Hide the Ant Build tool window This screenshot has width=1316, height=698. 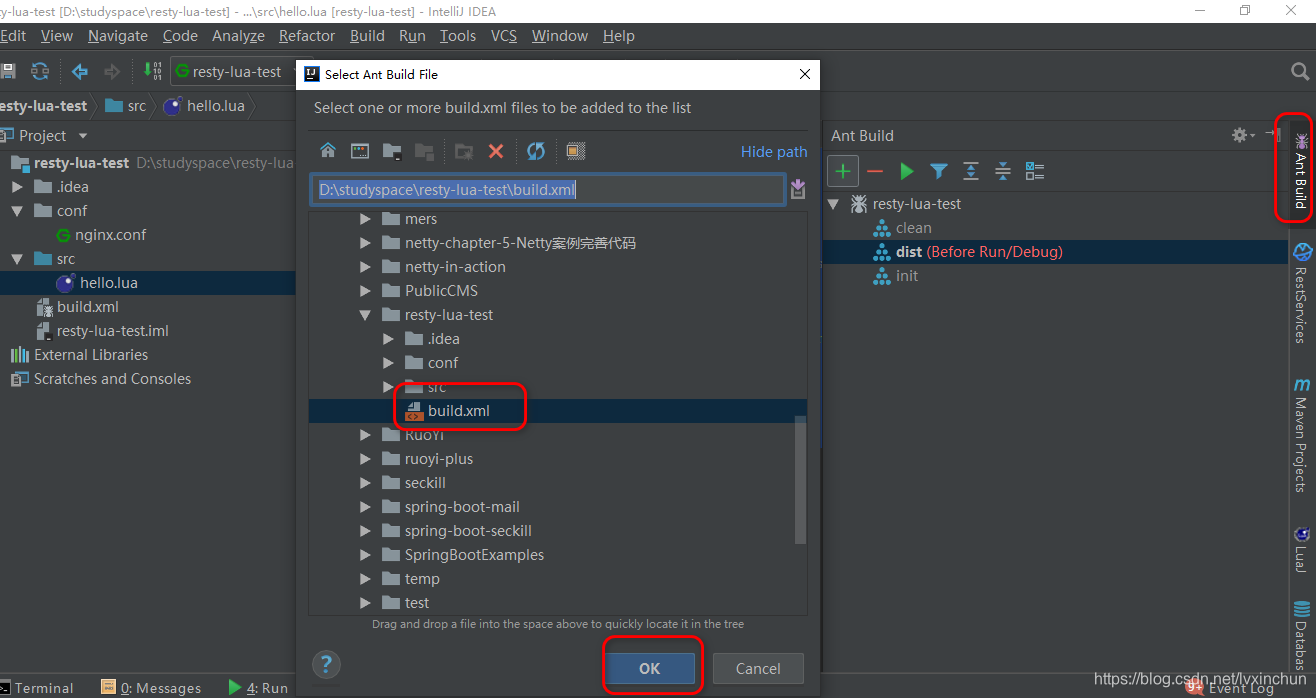pos(1271,134)
